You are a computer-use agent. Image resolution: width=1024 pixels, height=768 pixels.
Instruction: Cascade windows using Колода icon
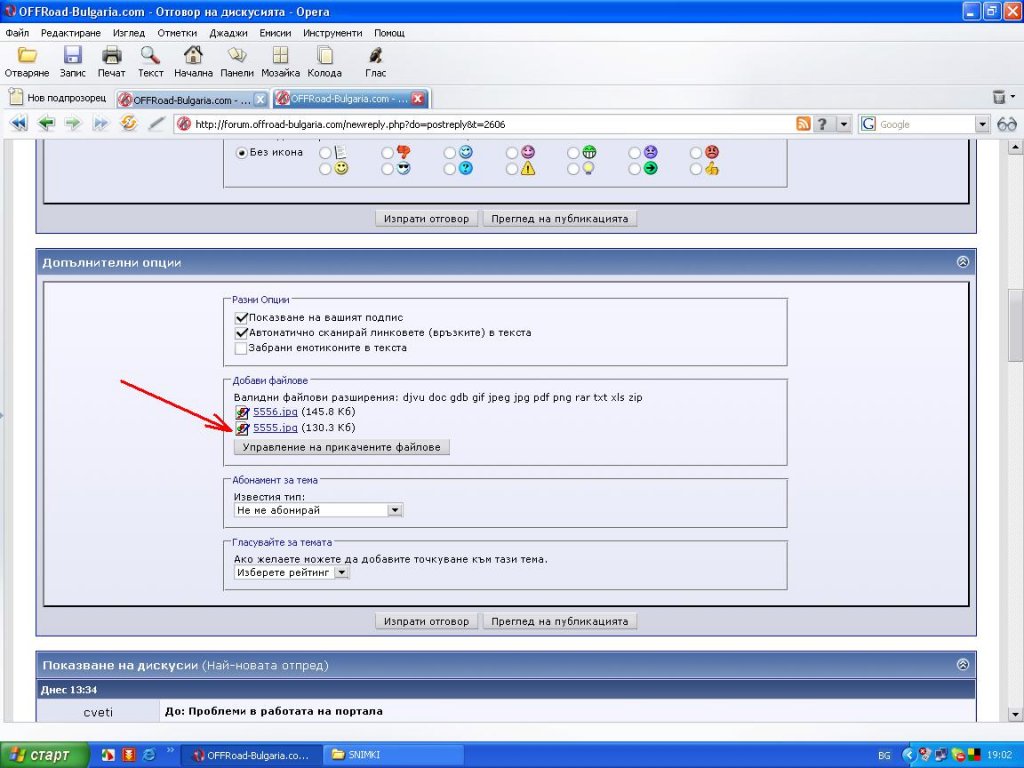click(325, 62)
